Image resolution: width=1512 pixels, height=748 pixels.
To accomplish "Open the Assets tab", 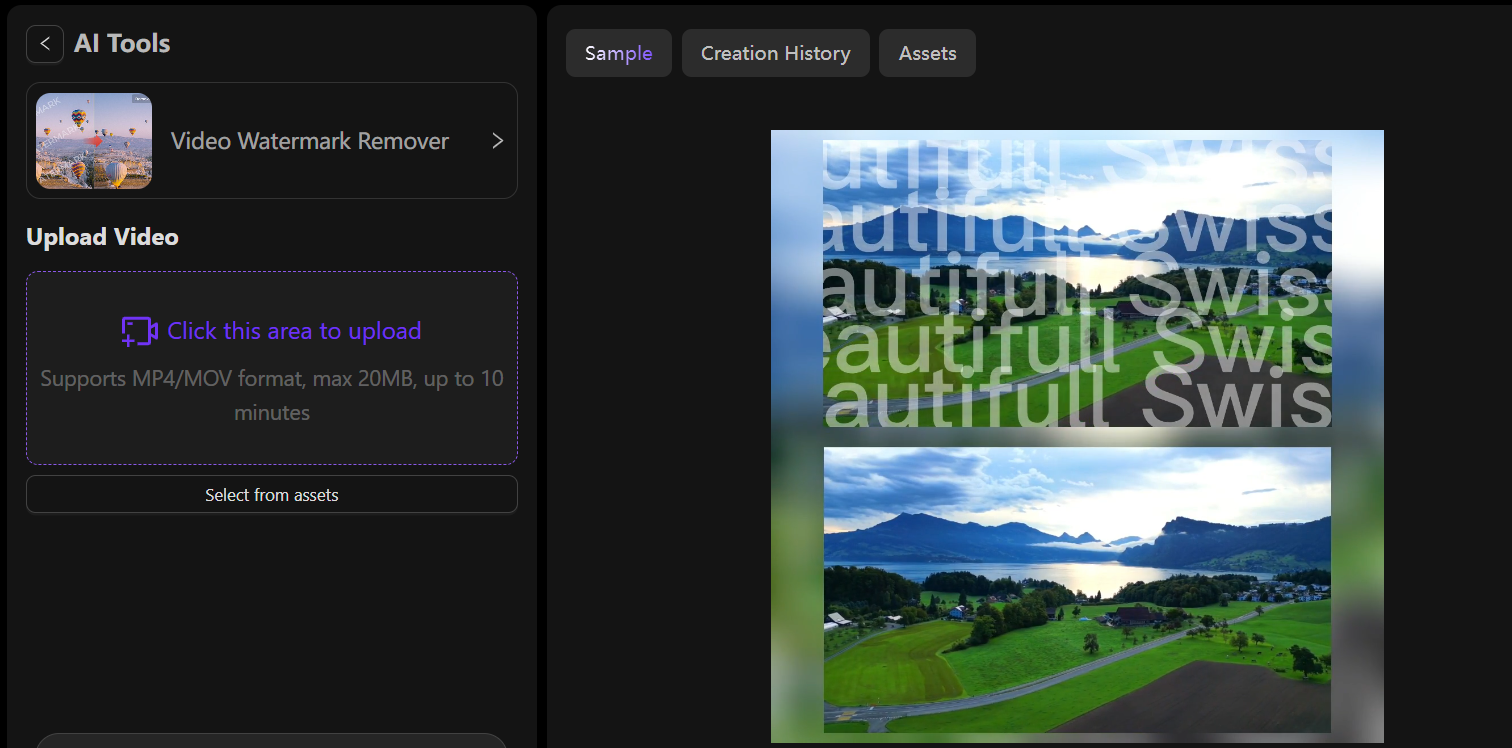I will pos(926,53).
